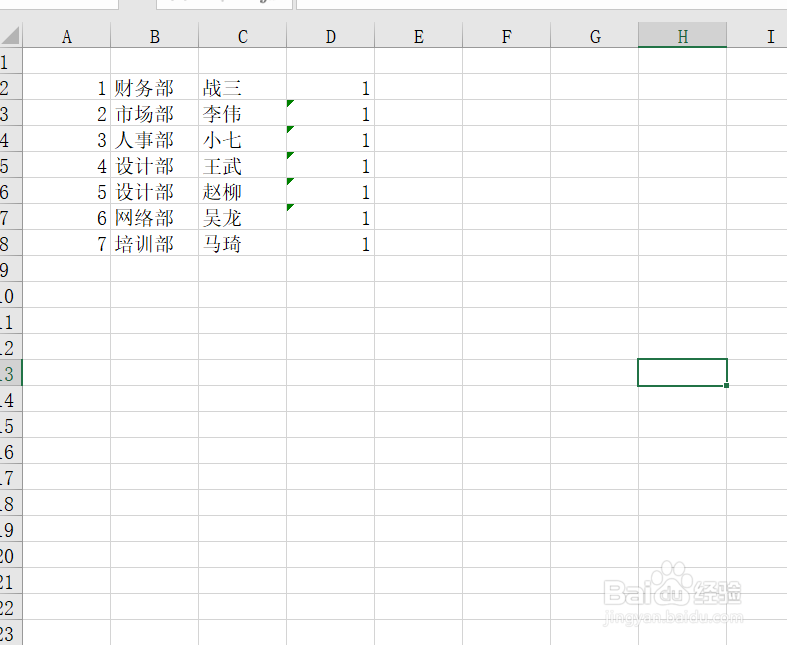787x645 pixels.
Task: Select column H header
Action: point(683,36)
